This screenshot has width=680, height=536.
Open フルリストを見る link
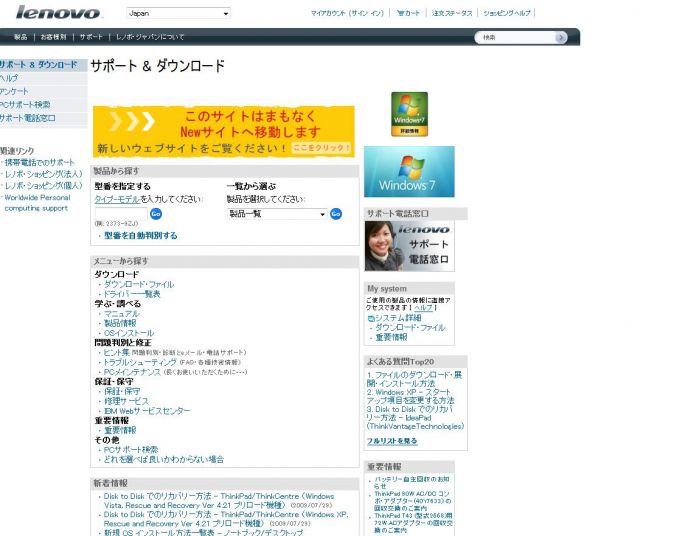(392, 441)
